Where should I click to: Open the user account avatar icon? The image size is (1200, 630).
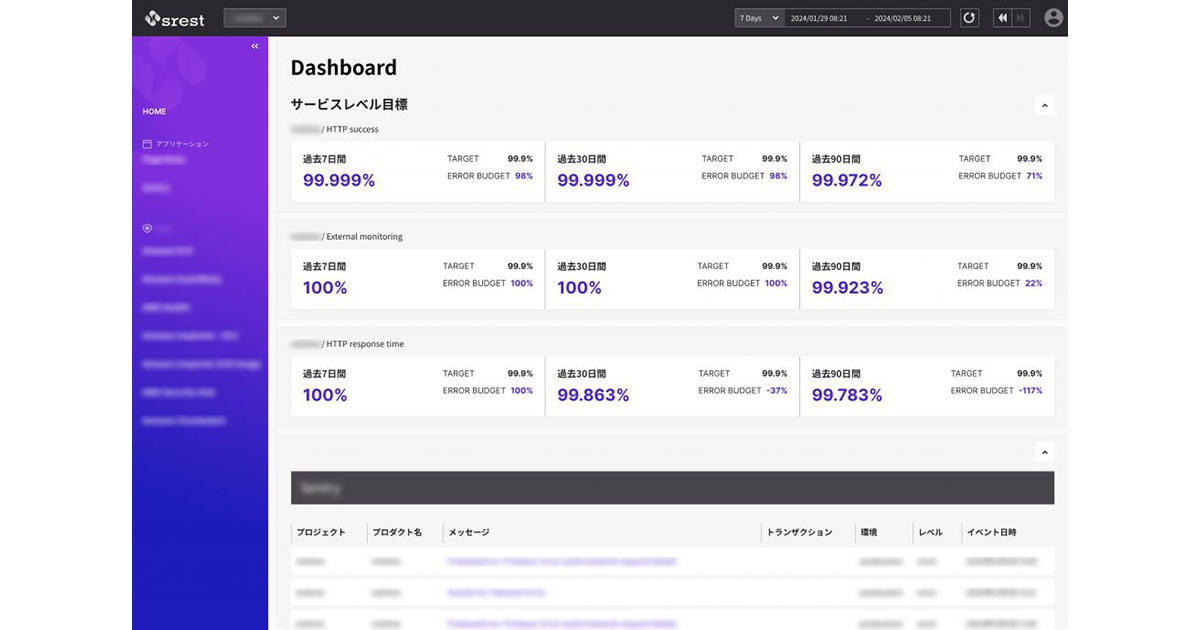[x=1053, y=17]
